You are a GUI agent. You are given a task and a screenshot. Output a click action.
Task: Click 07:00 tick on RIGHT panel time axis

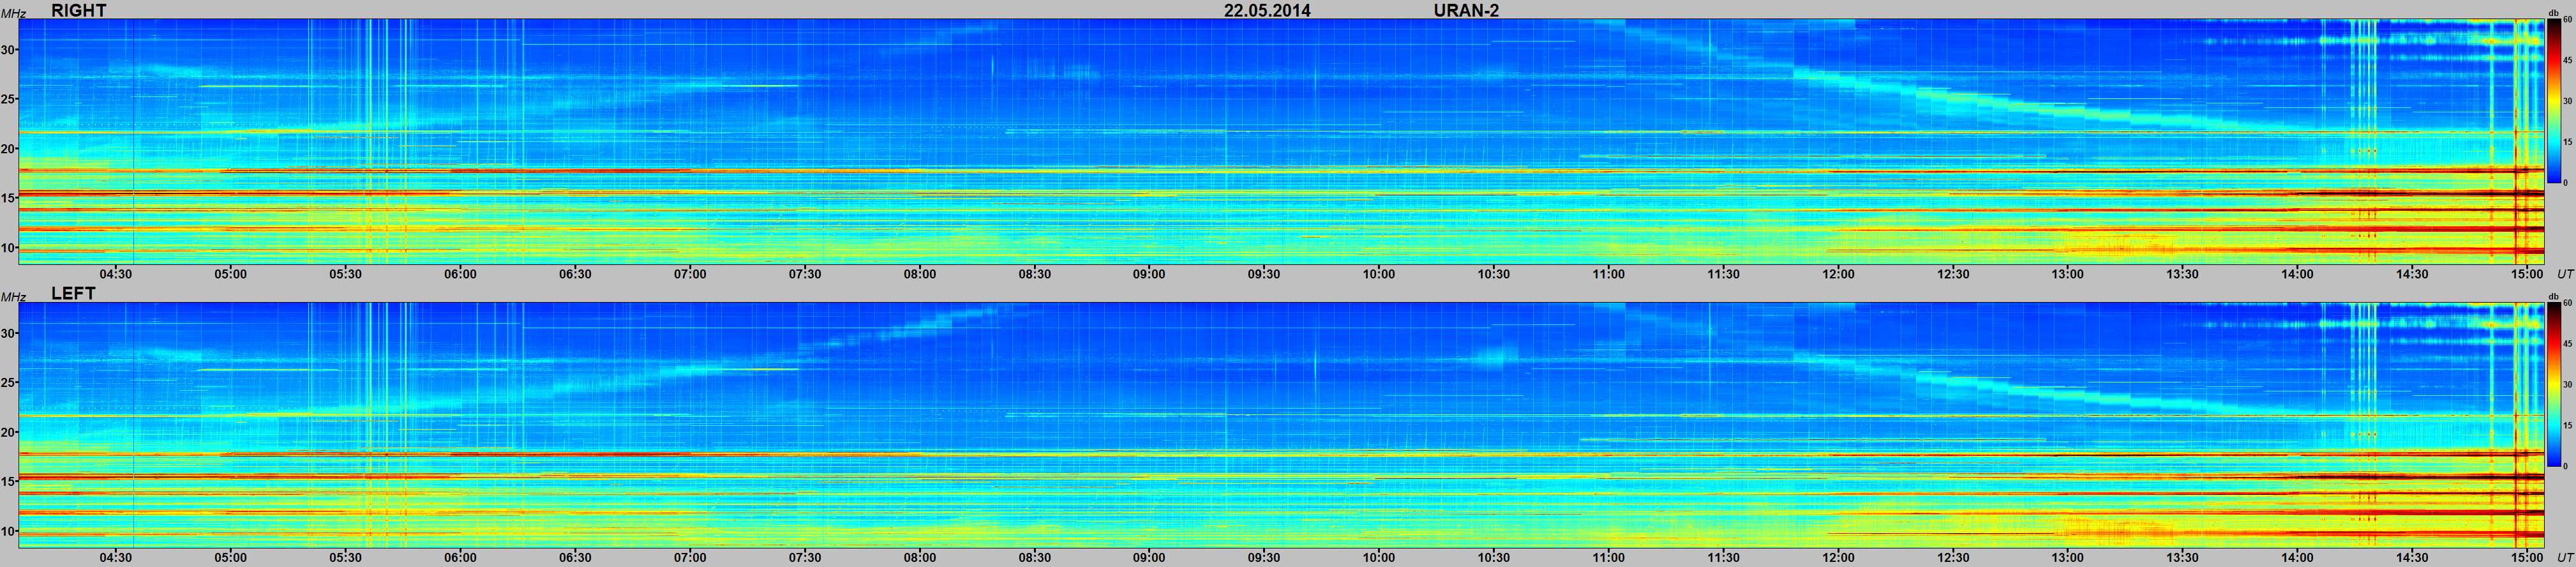(690, 274)
